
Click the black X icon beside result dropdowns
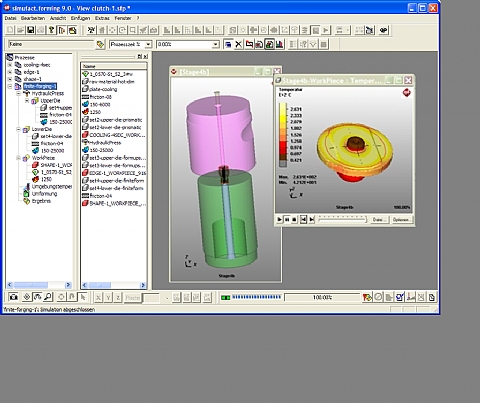coord(238,44)
